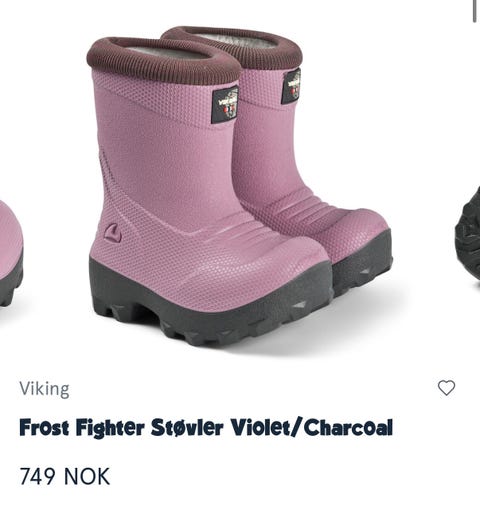Show next black boot image at right edge

click(468, 237)
